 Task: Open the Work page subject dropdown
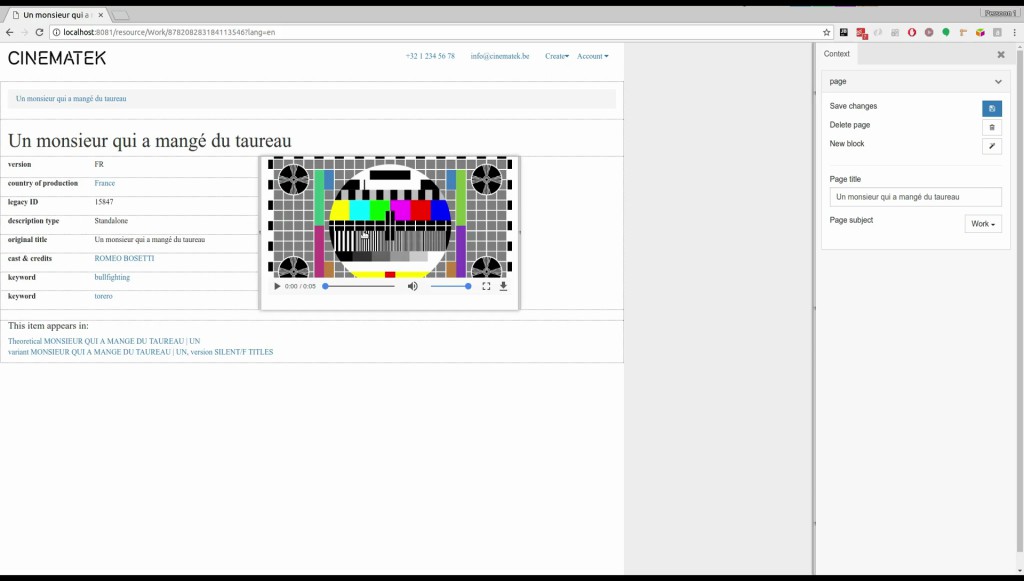point(983,224)
